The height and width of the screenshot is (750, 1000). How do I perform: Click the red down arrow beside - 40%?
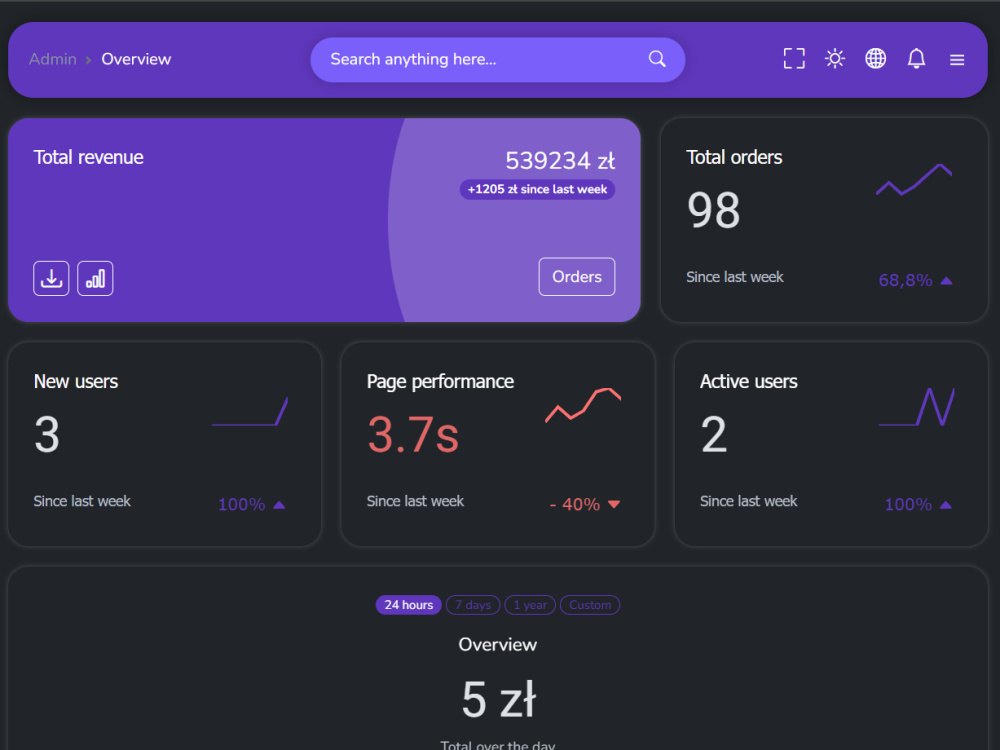click(x=614, y=504)
